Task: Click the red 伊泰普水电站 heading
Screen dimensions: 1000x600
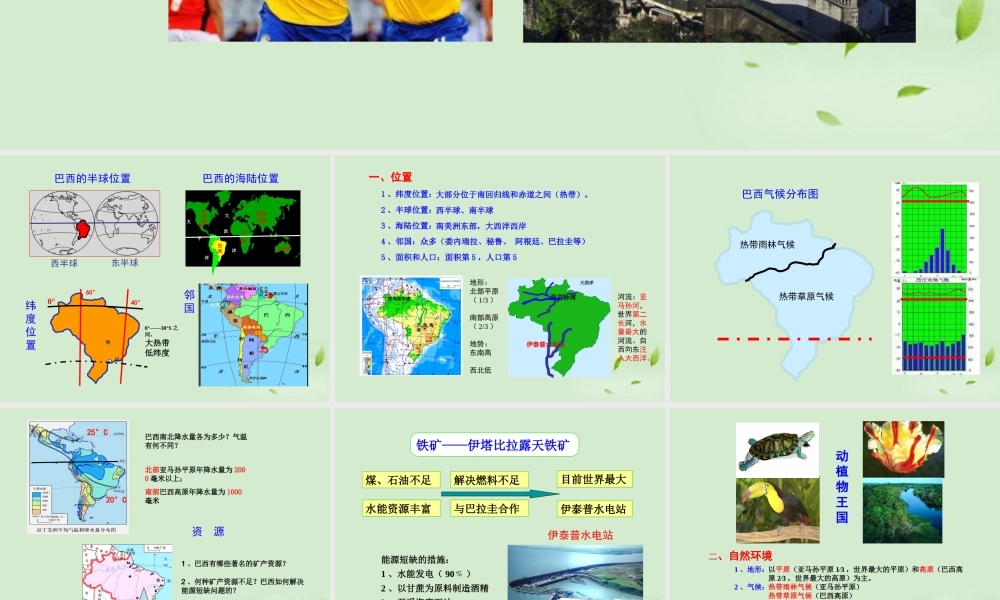Action: tap(580, 535)
